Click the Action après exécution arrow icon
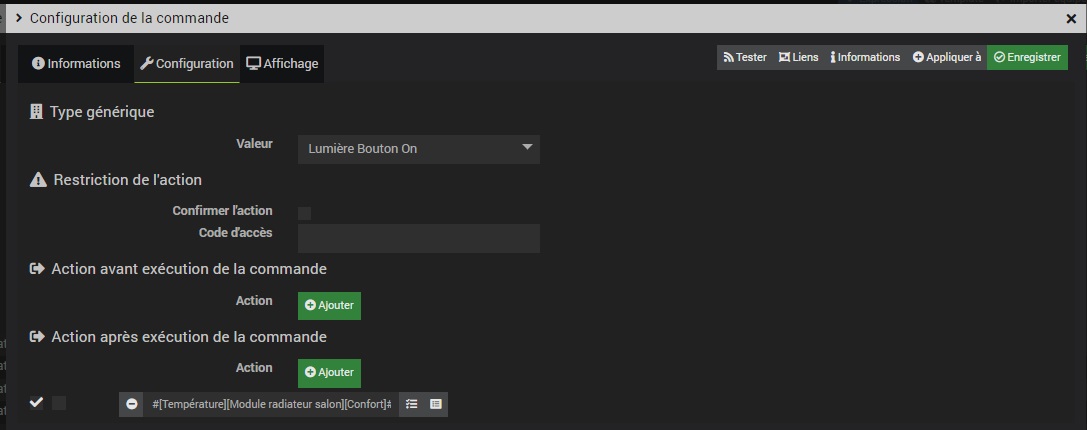Image resolution: width=1087 pixels, height=430 pixels. click(x=37, y=337)
